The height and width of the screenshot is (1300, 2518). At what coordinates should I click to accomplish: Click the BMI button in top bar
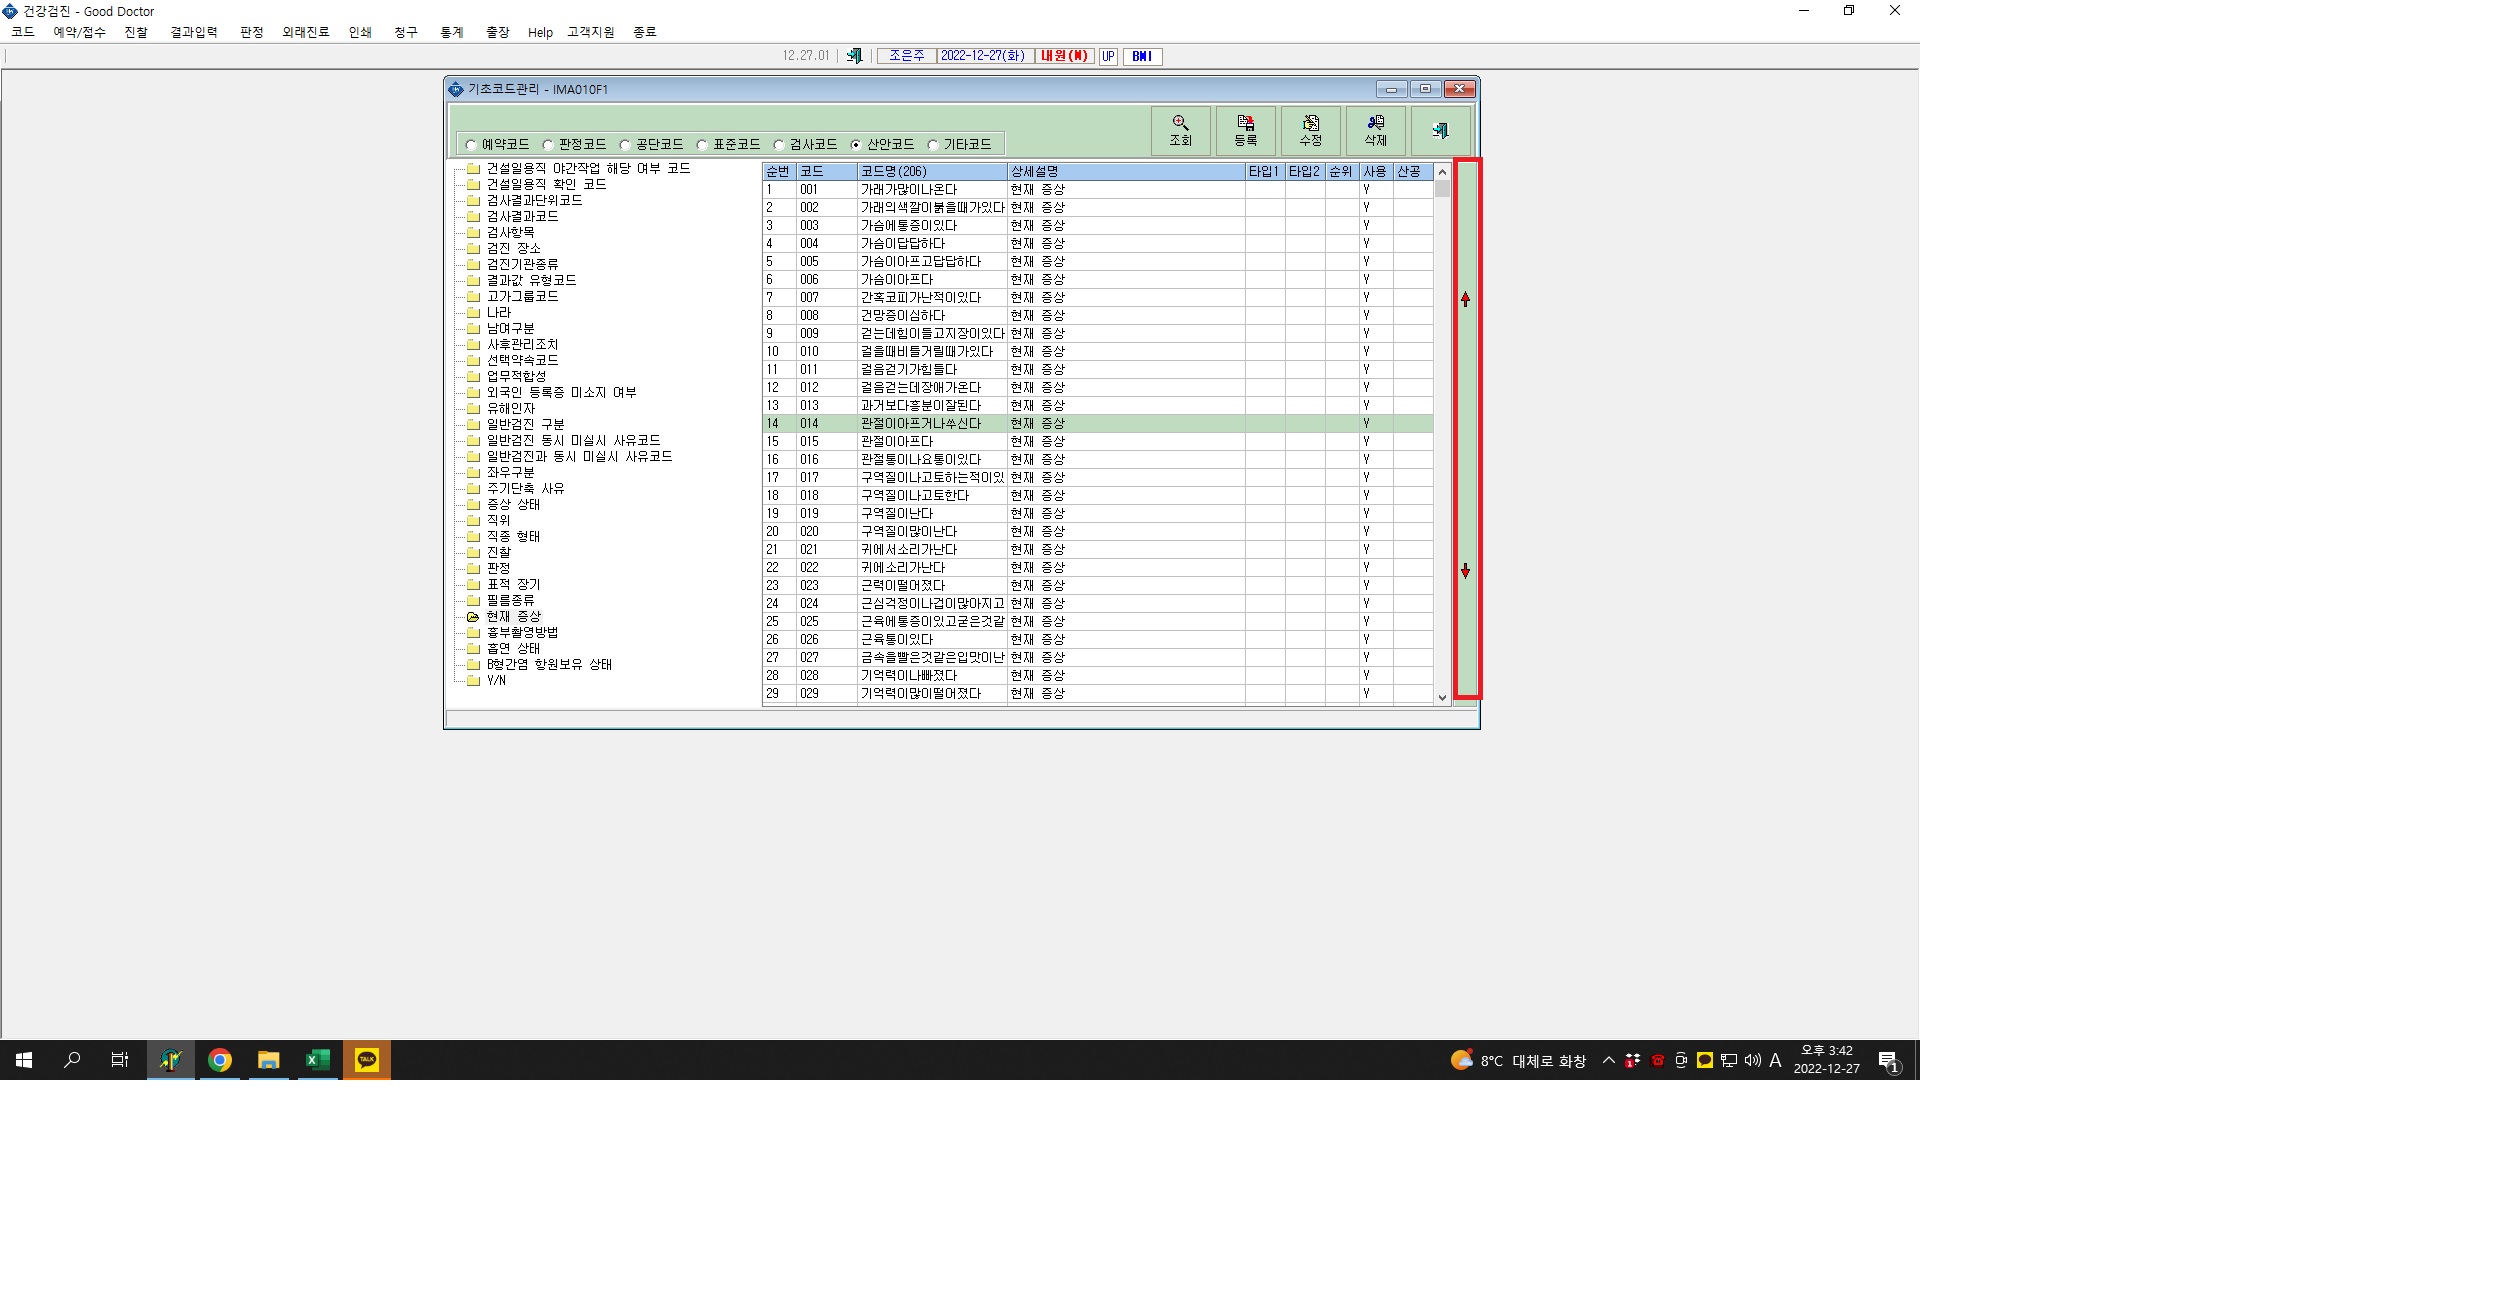pos(1142,56)
